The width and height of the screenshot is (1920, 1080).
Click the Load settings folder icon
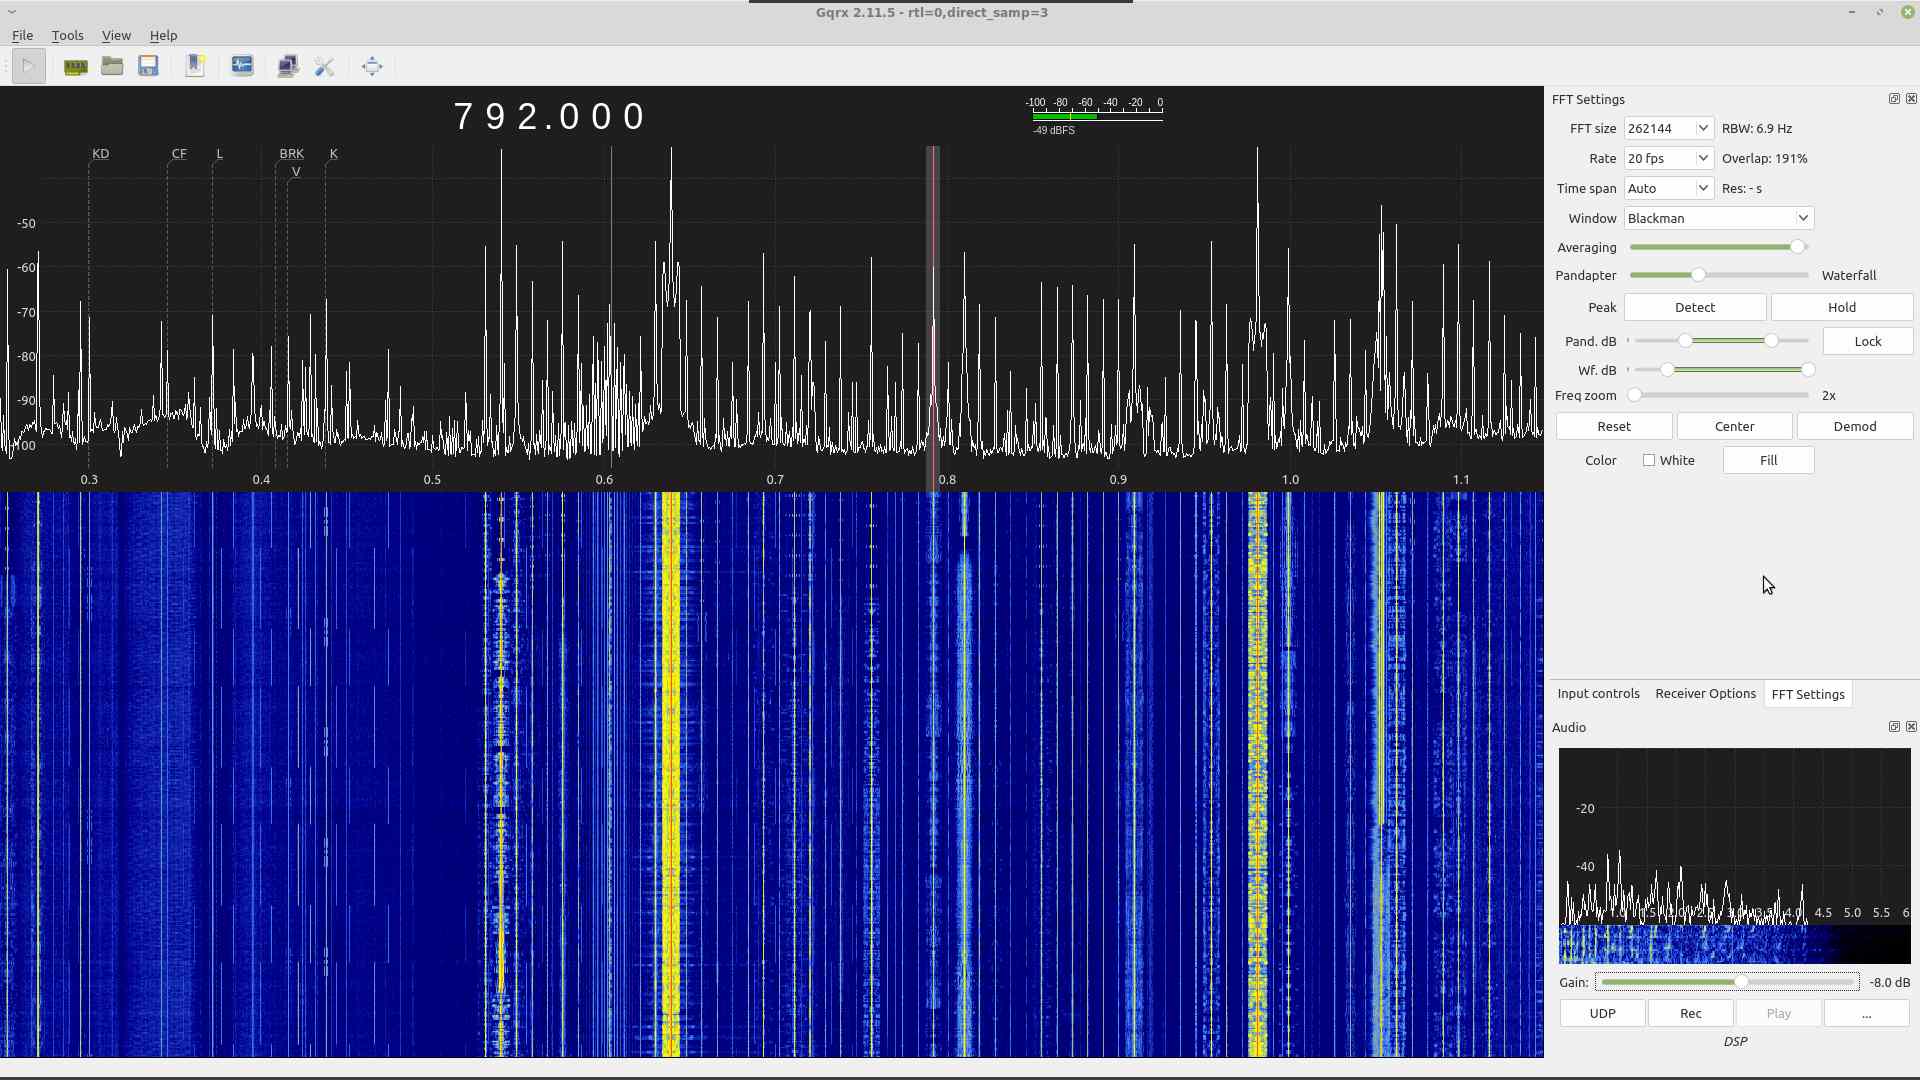click(x=112, y=67)
